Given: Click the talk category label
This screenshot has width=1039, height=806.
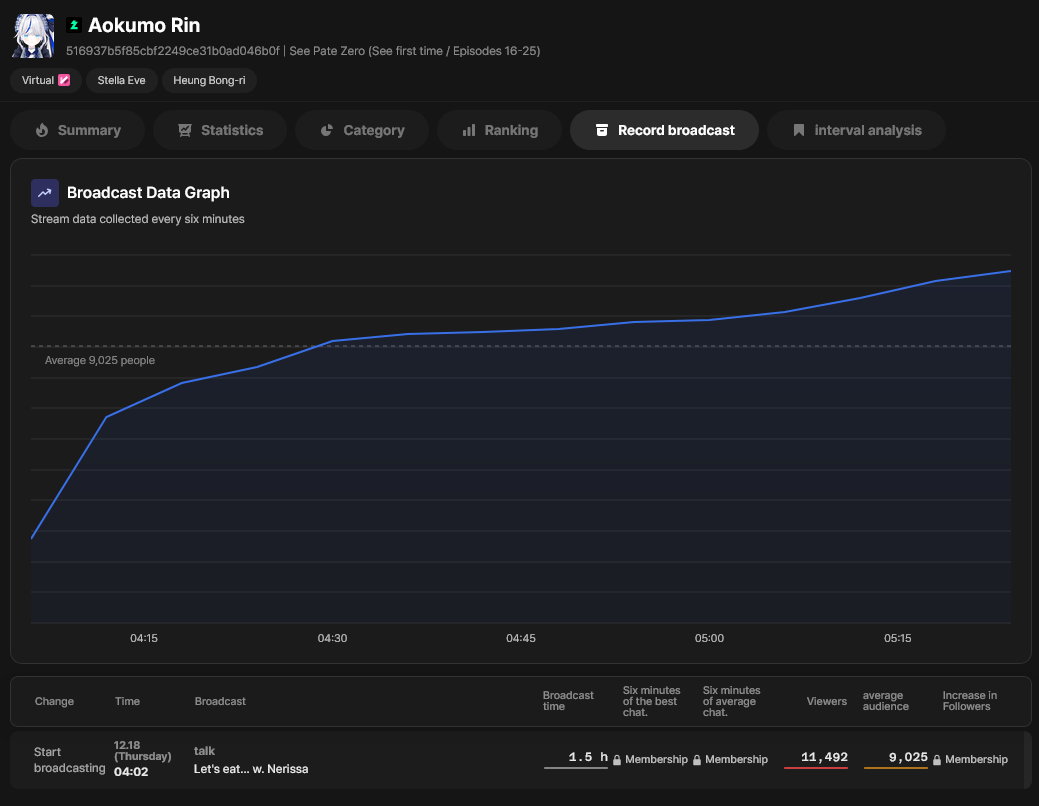Looking at the screenshot, I should point(204,751).
